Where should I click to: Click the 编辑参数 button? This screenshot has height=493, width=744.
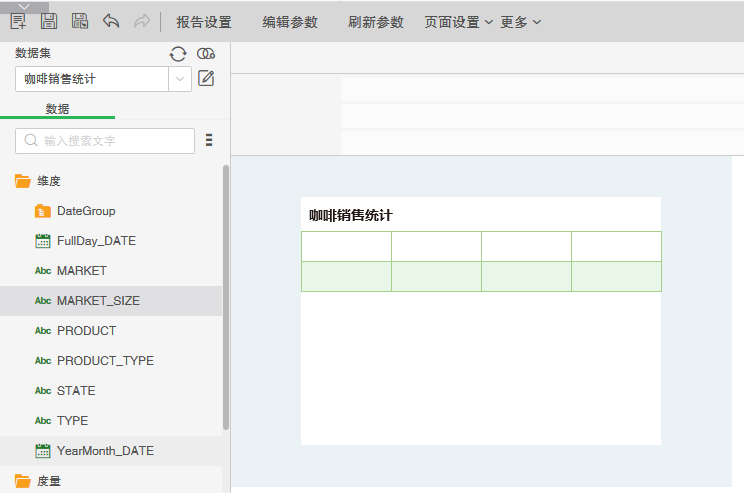(290, 22)
